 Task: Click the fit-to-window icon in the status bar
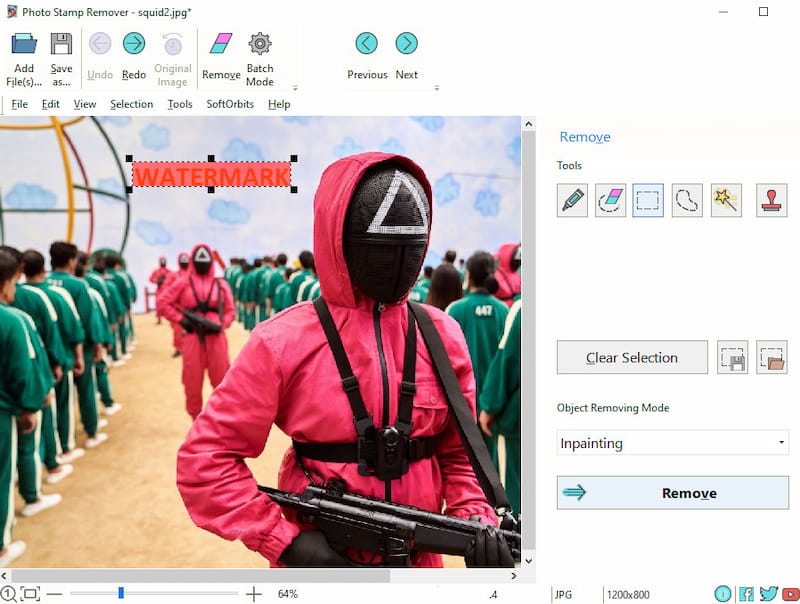point(30,594)
